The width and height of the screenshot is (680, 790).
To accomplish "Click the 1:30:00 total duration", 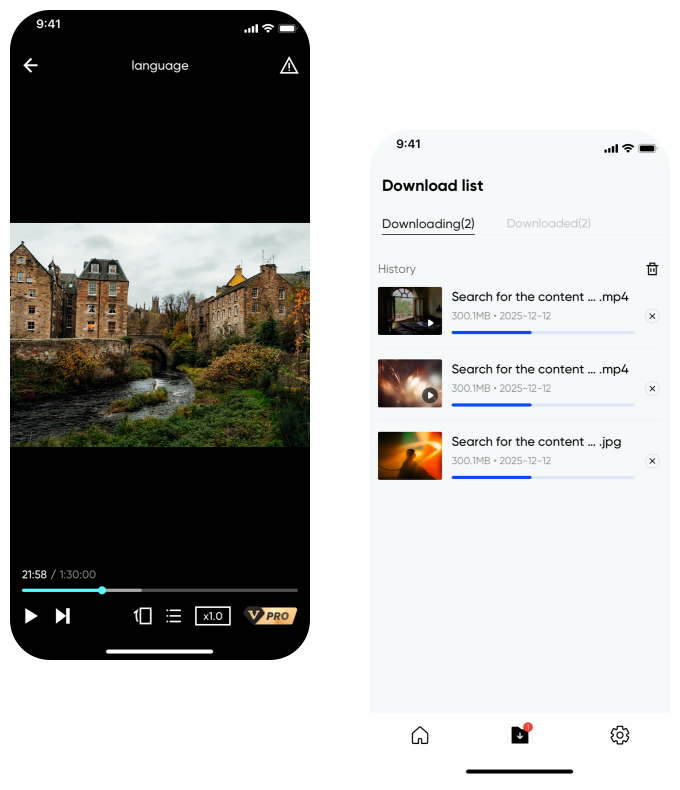I will tap(78, 574).
